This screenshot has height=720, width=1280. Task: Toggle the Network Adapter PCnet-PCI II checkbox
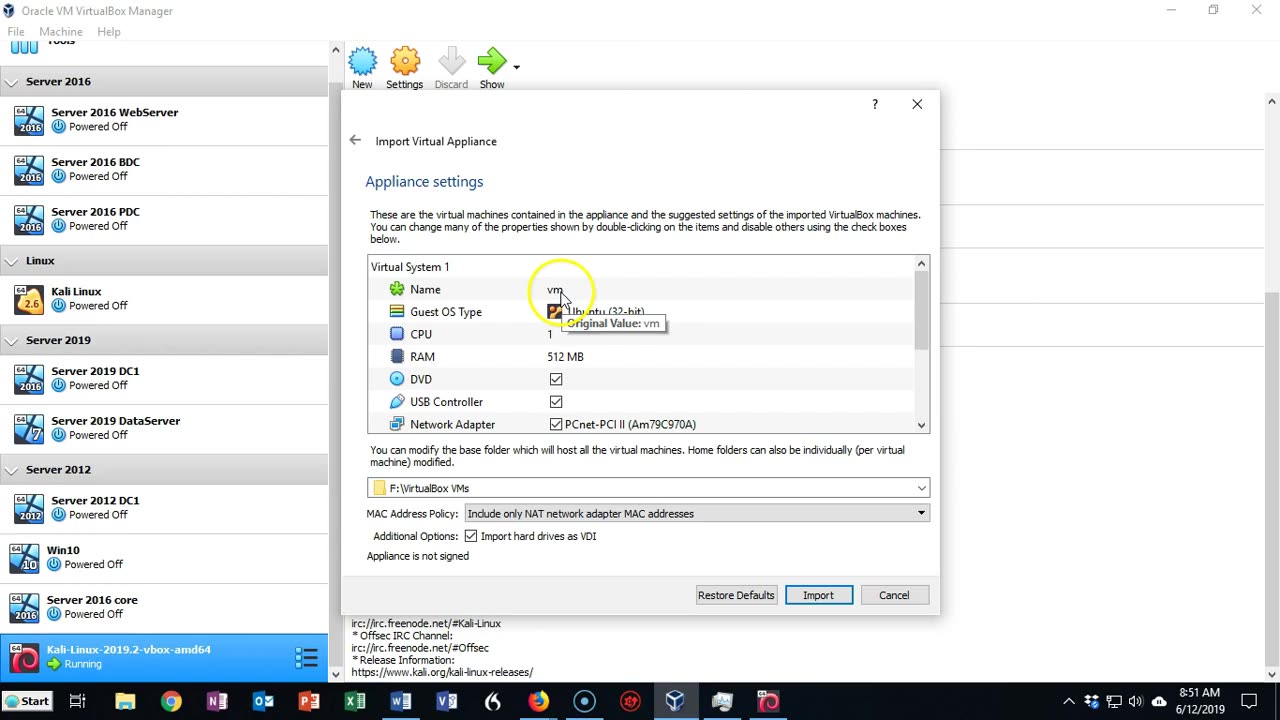click(556, 424)
